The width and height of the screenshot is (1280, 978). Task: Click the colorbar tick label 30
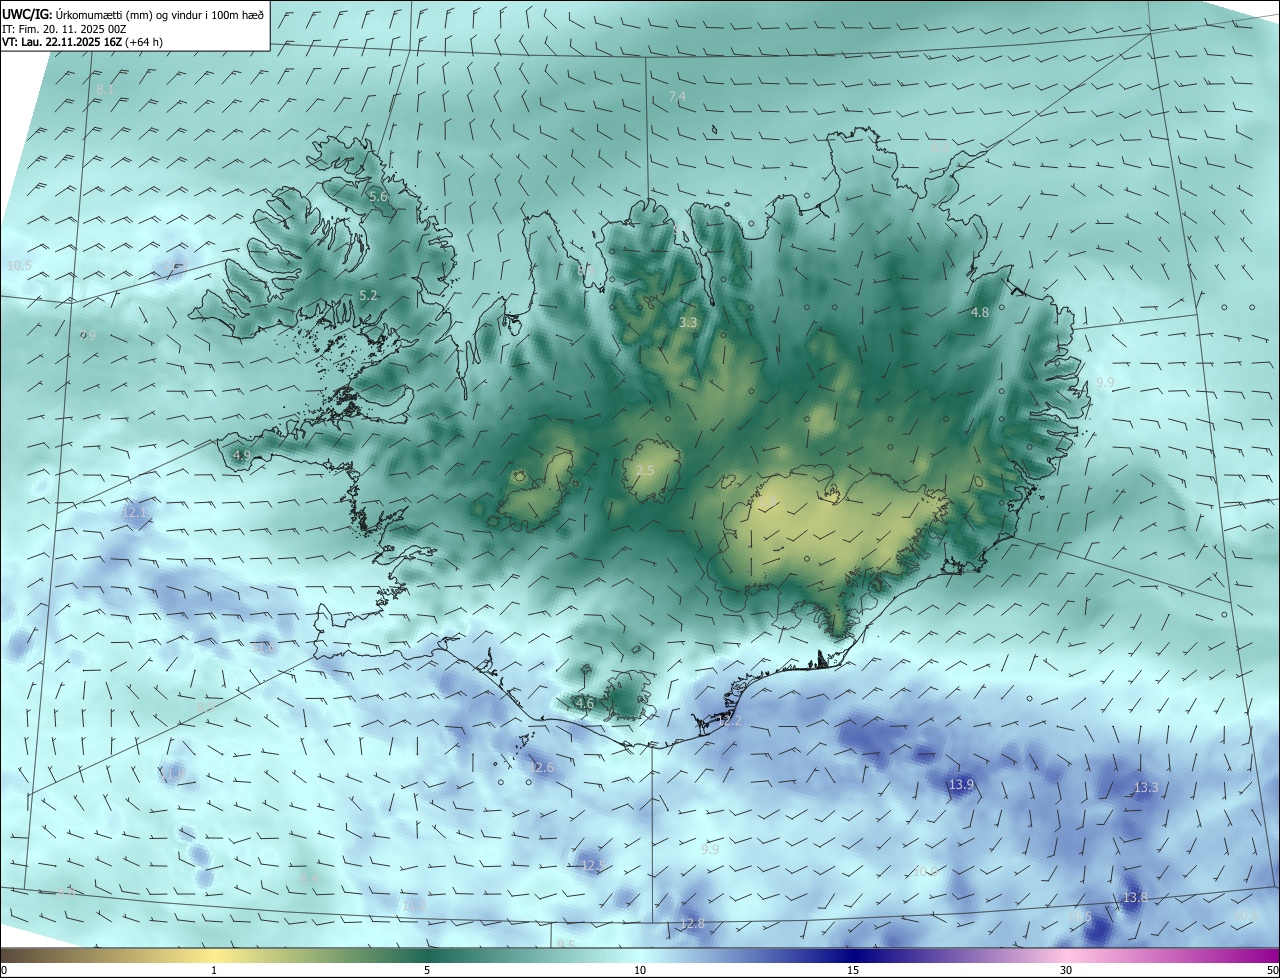tap(1066, 970)
